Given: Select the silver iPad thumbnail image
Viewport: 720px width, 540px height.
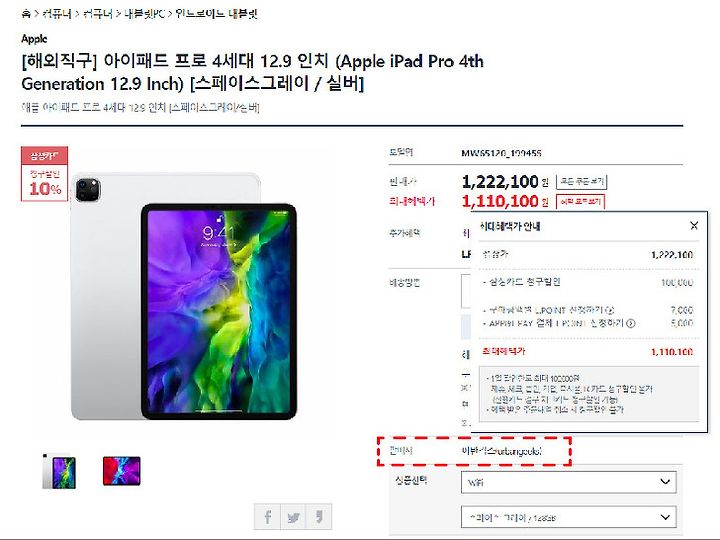Looking at the screenshot, I should click(x=59, y=472).
